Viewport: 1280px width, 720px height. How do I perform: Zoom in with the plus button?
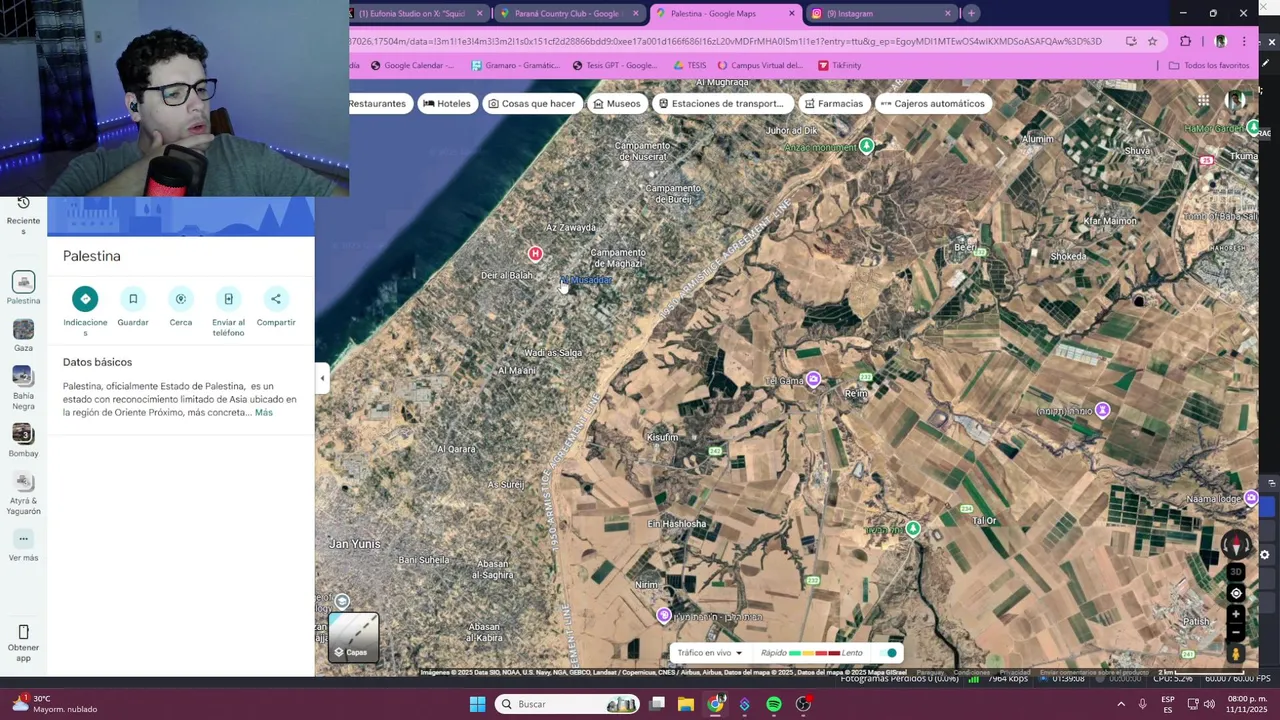[1236, 614]
